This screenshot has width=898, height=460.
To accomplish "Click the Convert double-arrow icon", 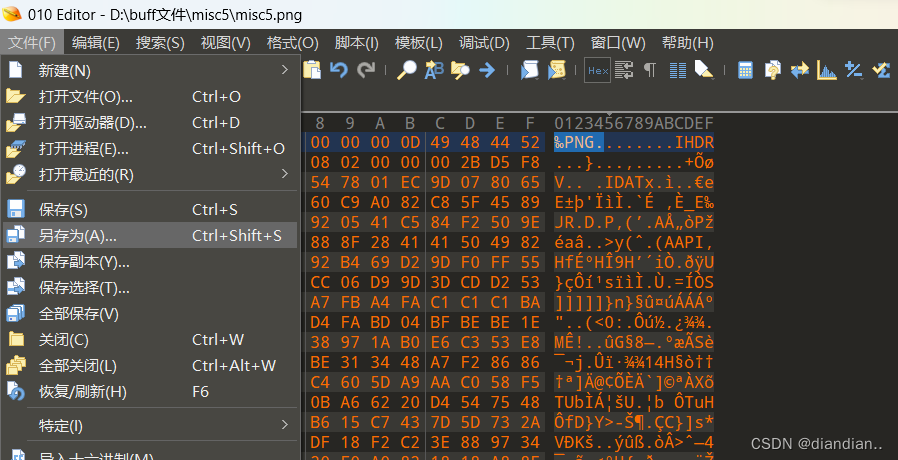I will click(799, 70).
